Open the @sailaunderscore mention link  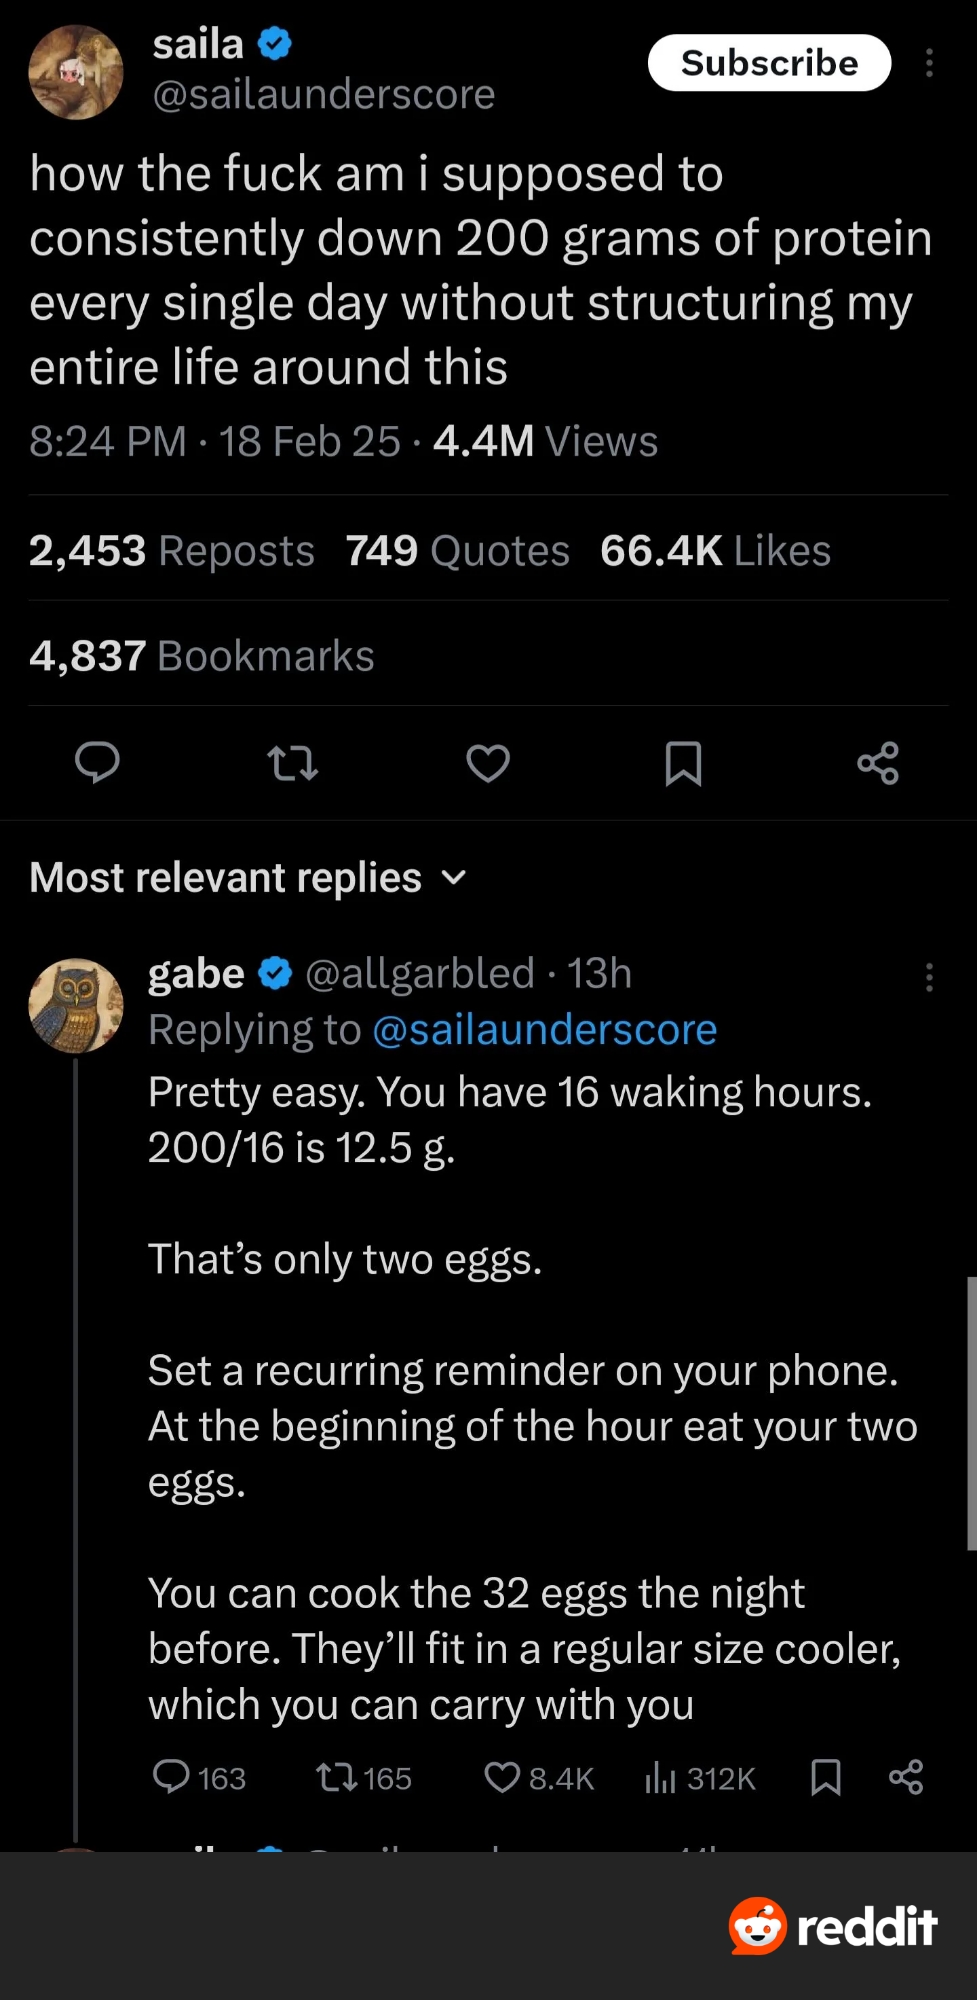click(544, 1030)
